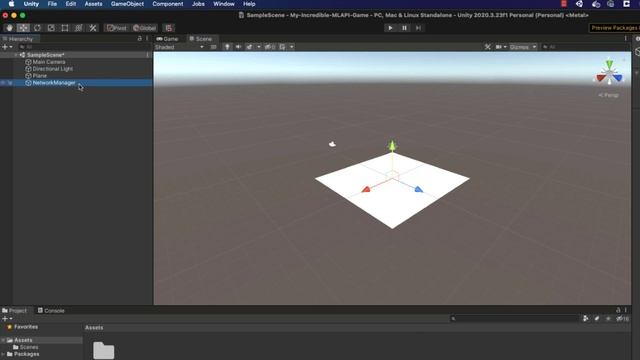
Task: Focus the Scene view search field
Action: [585, 47]
